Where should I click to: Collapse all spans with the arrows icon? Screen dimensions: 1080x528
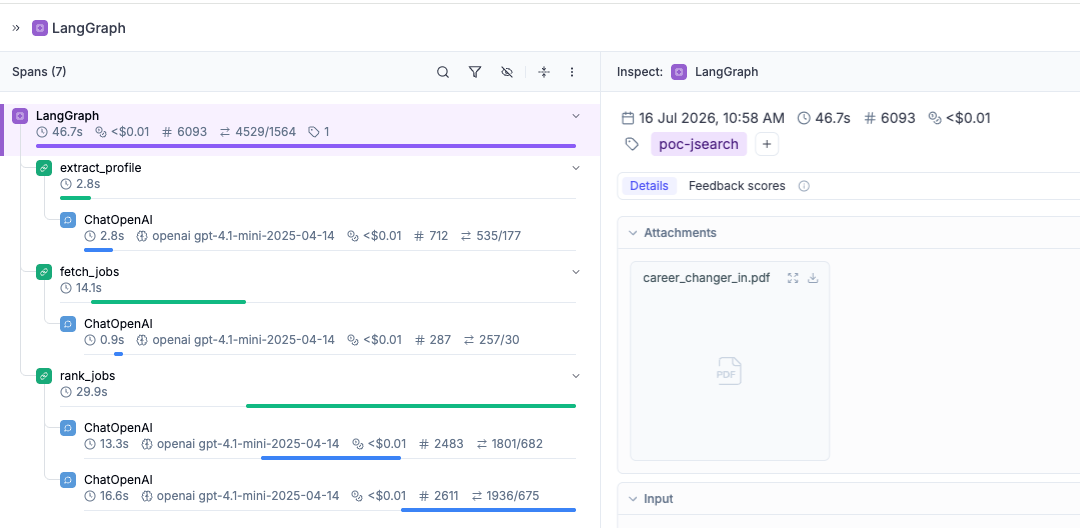pyautogui.click(x=544, y=72)
